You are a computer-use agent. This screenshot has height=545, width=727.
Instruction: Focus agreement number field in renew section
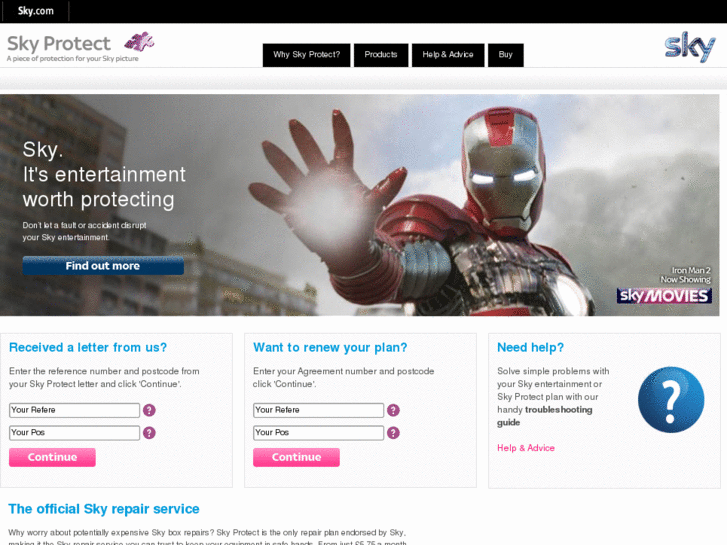coord(319,410)
